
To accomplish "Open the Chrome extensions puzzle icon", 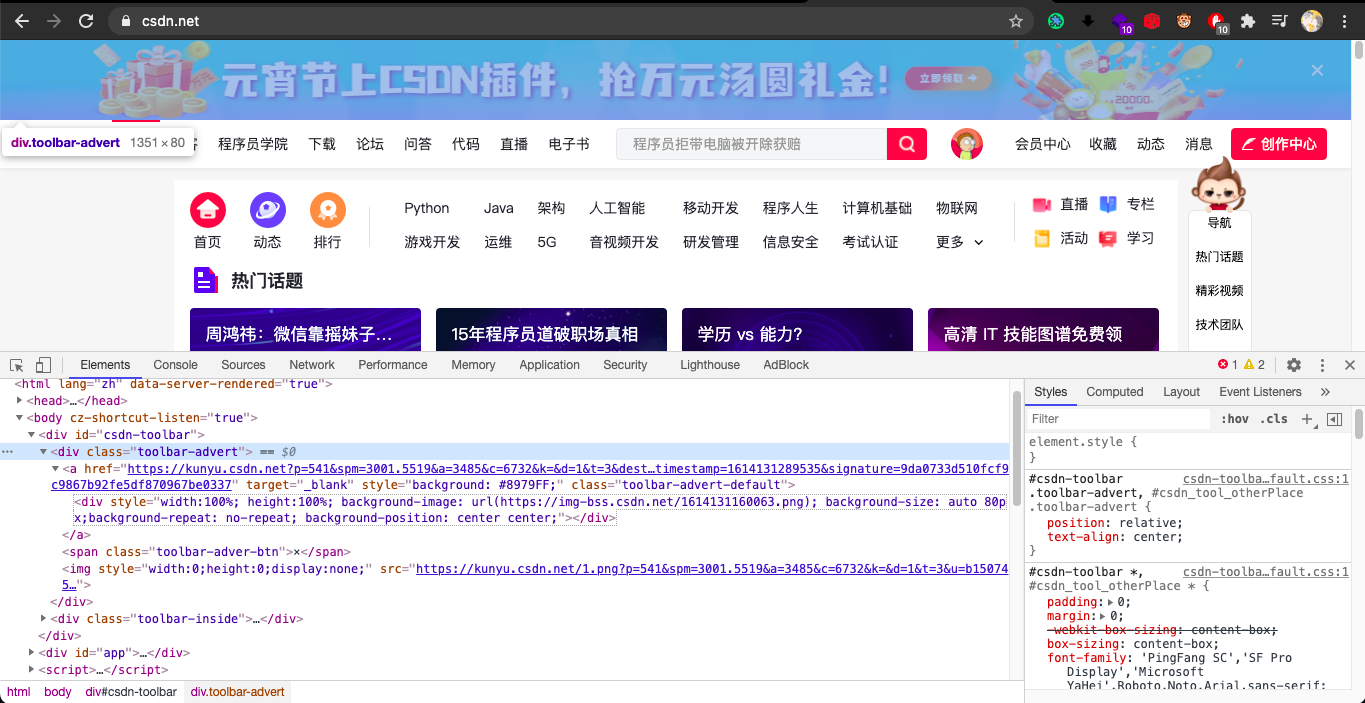I will 1248,20.
